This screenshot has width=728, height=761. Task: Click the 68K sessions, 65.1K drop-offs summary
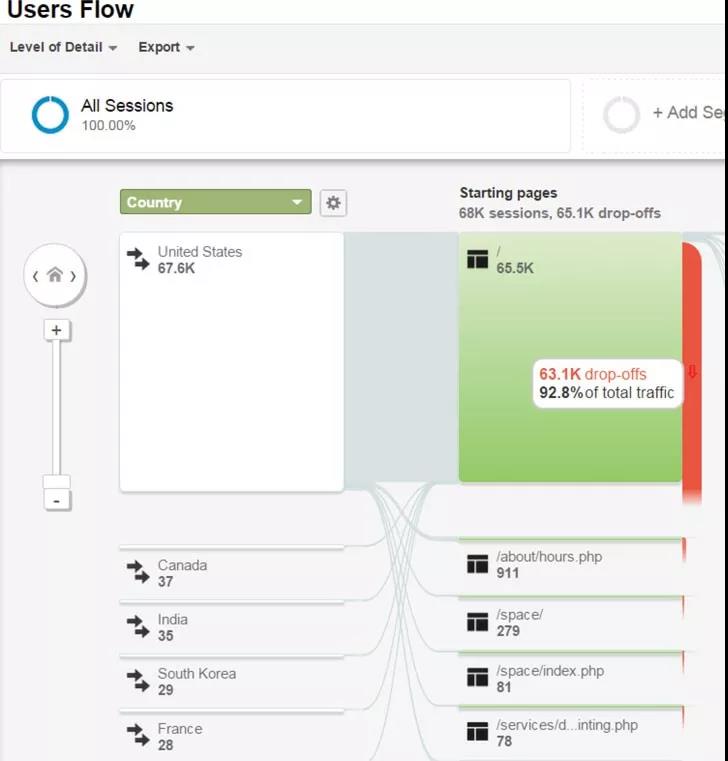[560, 213]
